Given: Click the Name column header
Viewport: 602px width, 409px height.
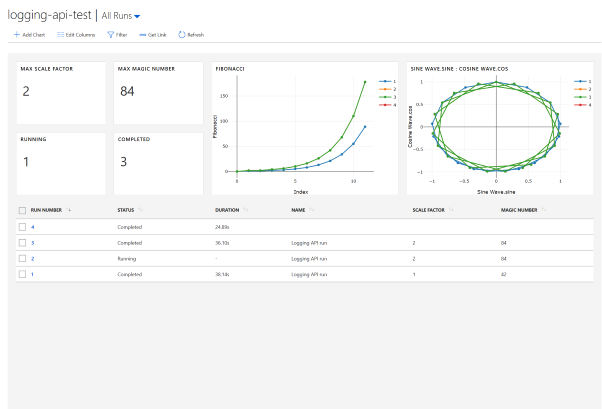Looking at the screenshot, I should pos(298,210).
